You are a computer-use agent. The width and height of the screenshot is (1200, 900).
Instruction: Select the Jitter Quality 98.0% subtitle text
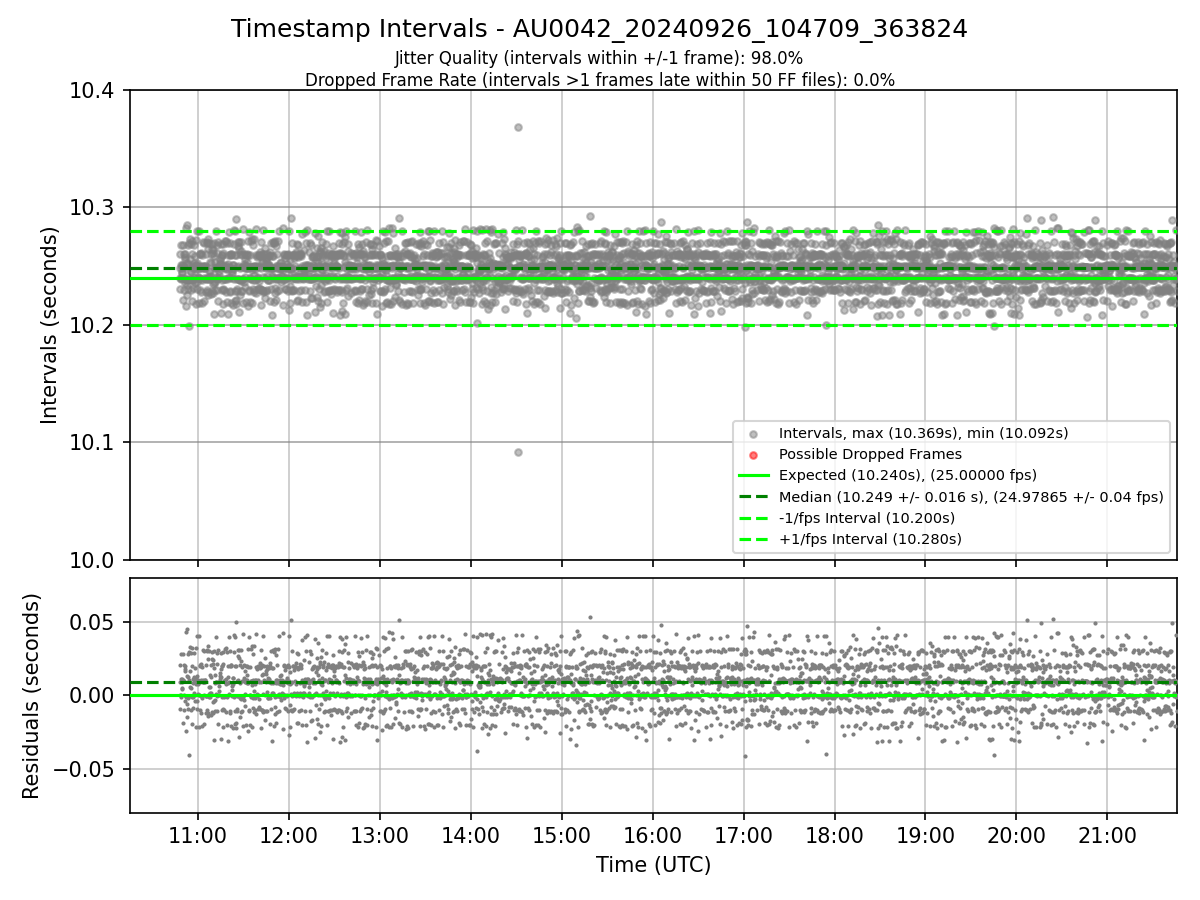599,58
